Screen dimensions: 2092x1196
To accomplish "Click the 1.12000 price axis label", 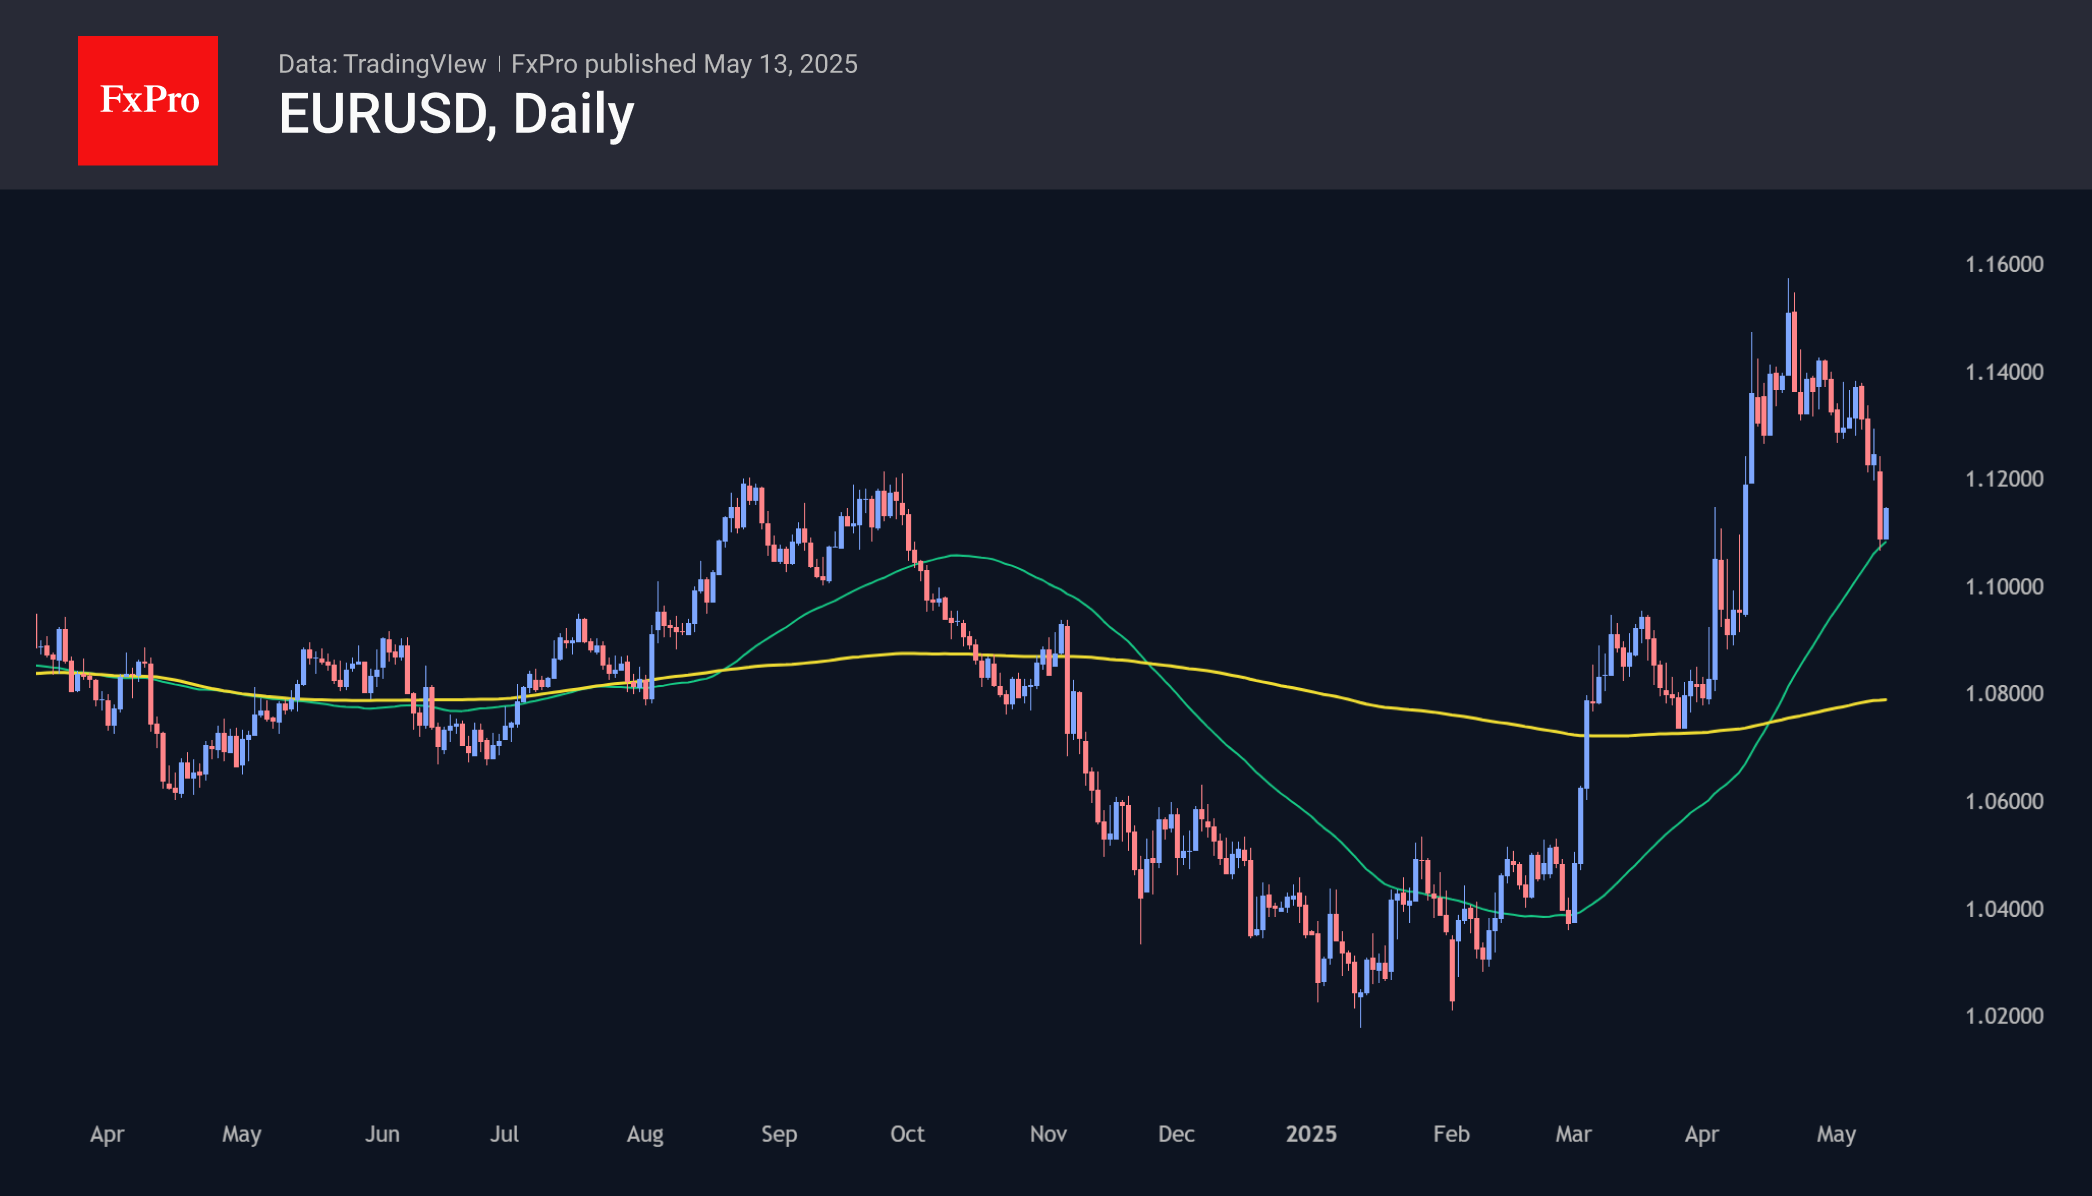I will (2004, 479).
